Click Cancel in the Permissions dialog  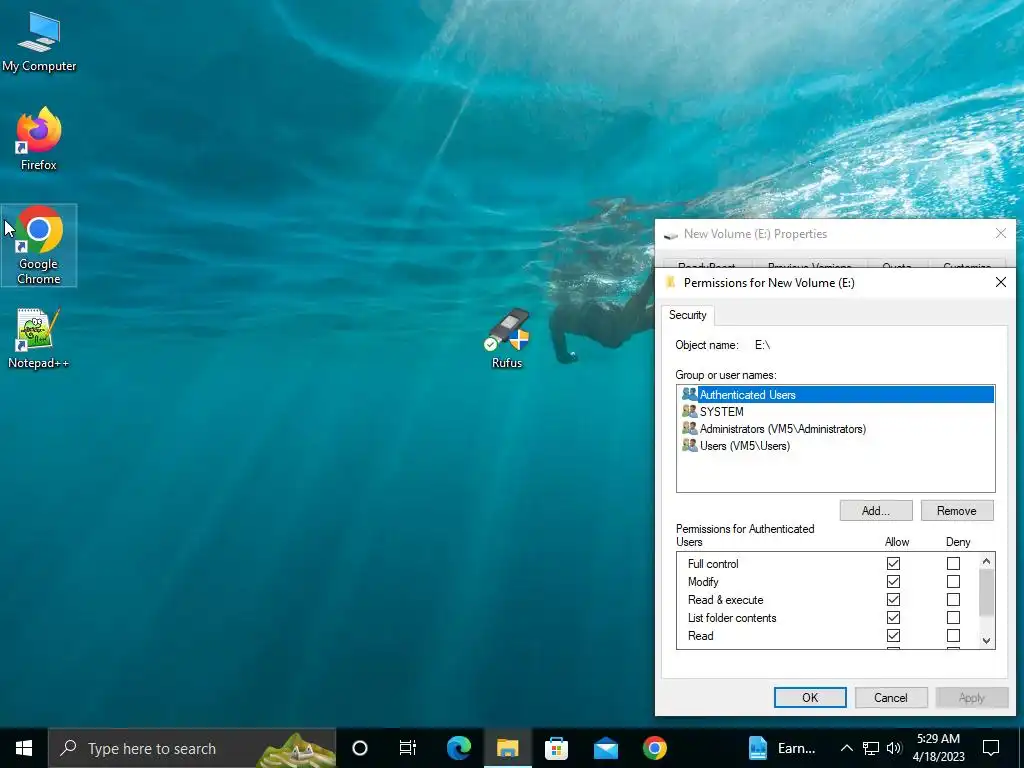[891, 697]
